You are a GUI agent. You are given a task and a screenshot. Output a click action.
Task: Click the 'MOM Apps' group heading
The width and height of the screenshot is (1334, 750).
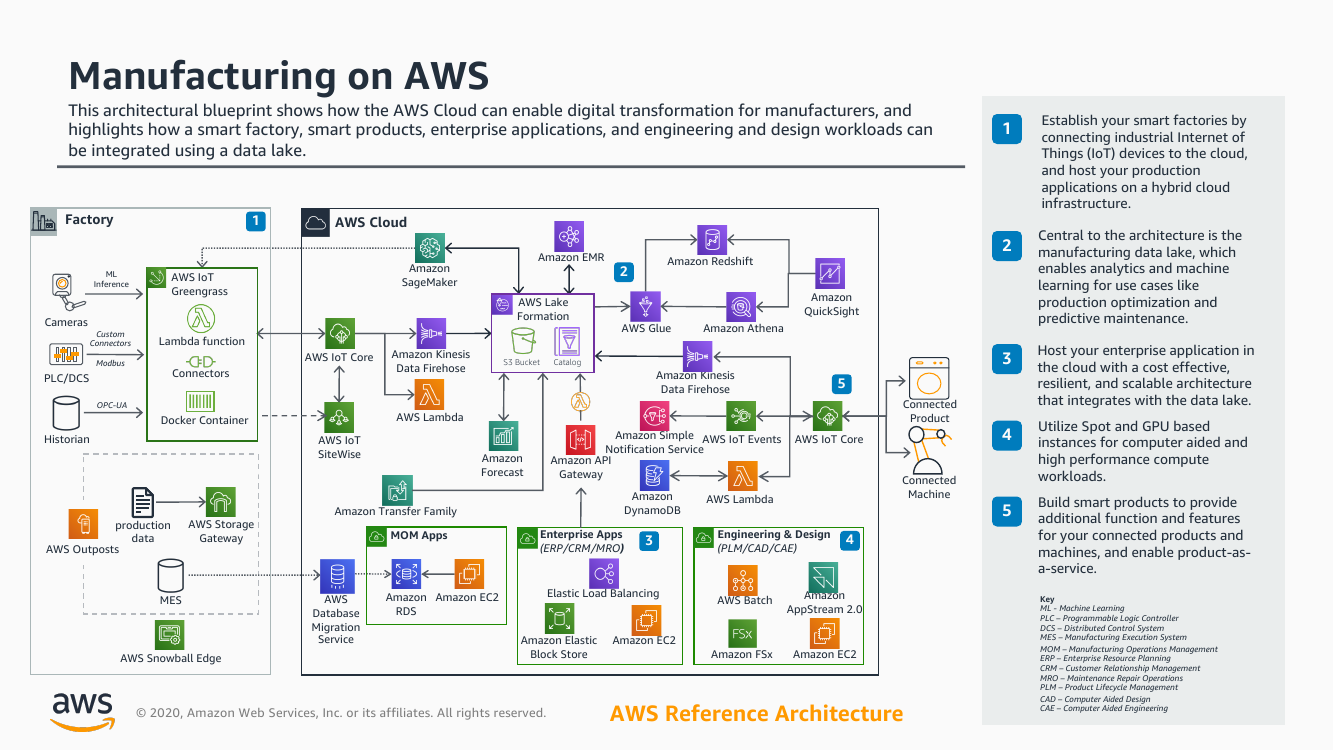pyautogui.click(x=419, y=536)
